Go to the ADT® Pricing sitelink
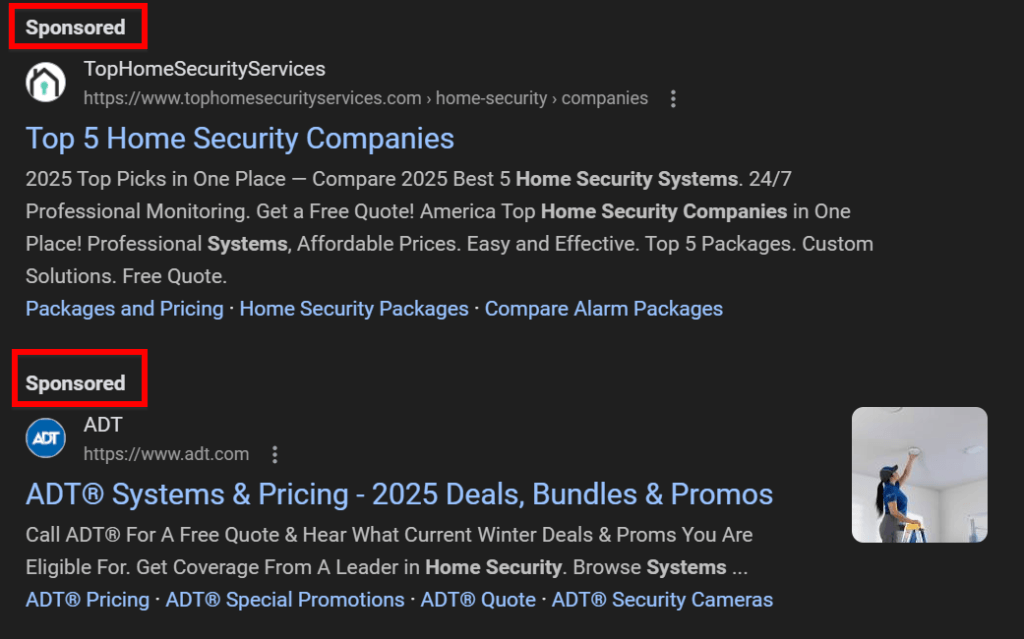1024x639 pixels. pos(87,600)
